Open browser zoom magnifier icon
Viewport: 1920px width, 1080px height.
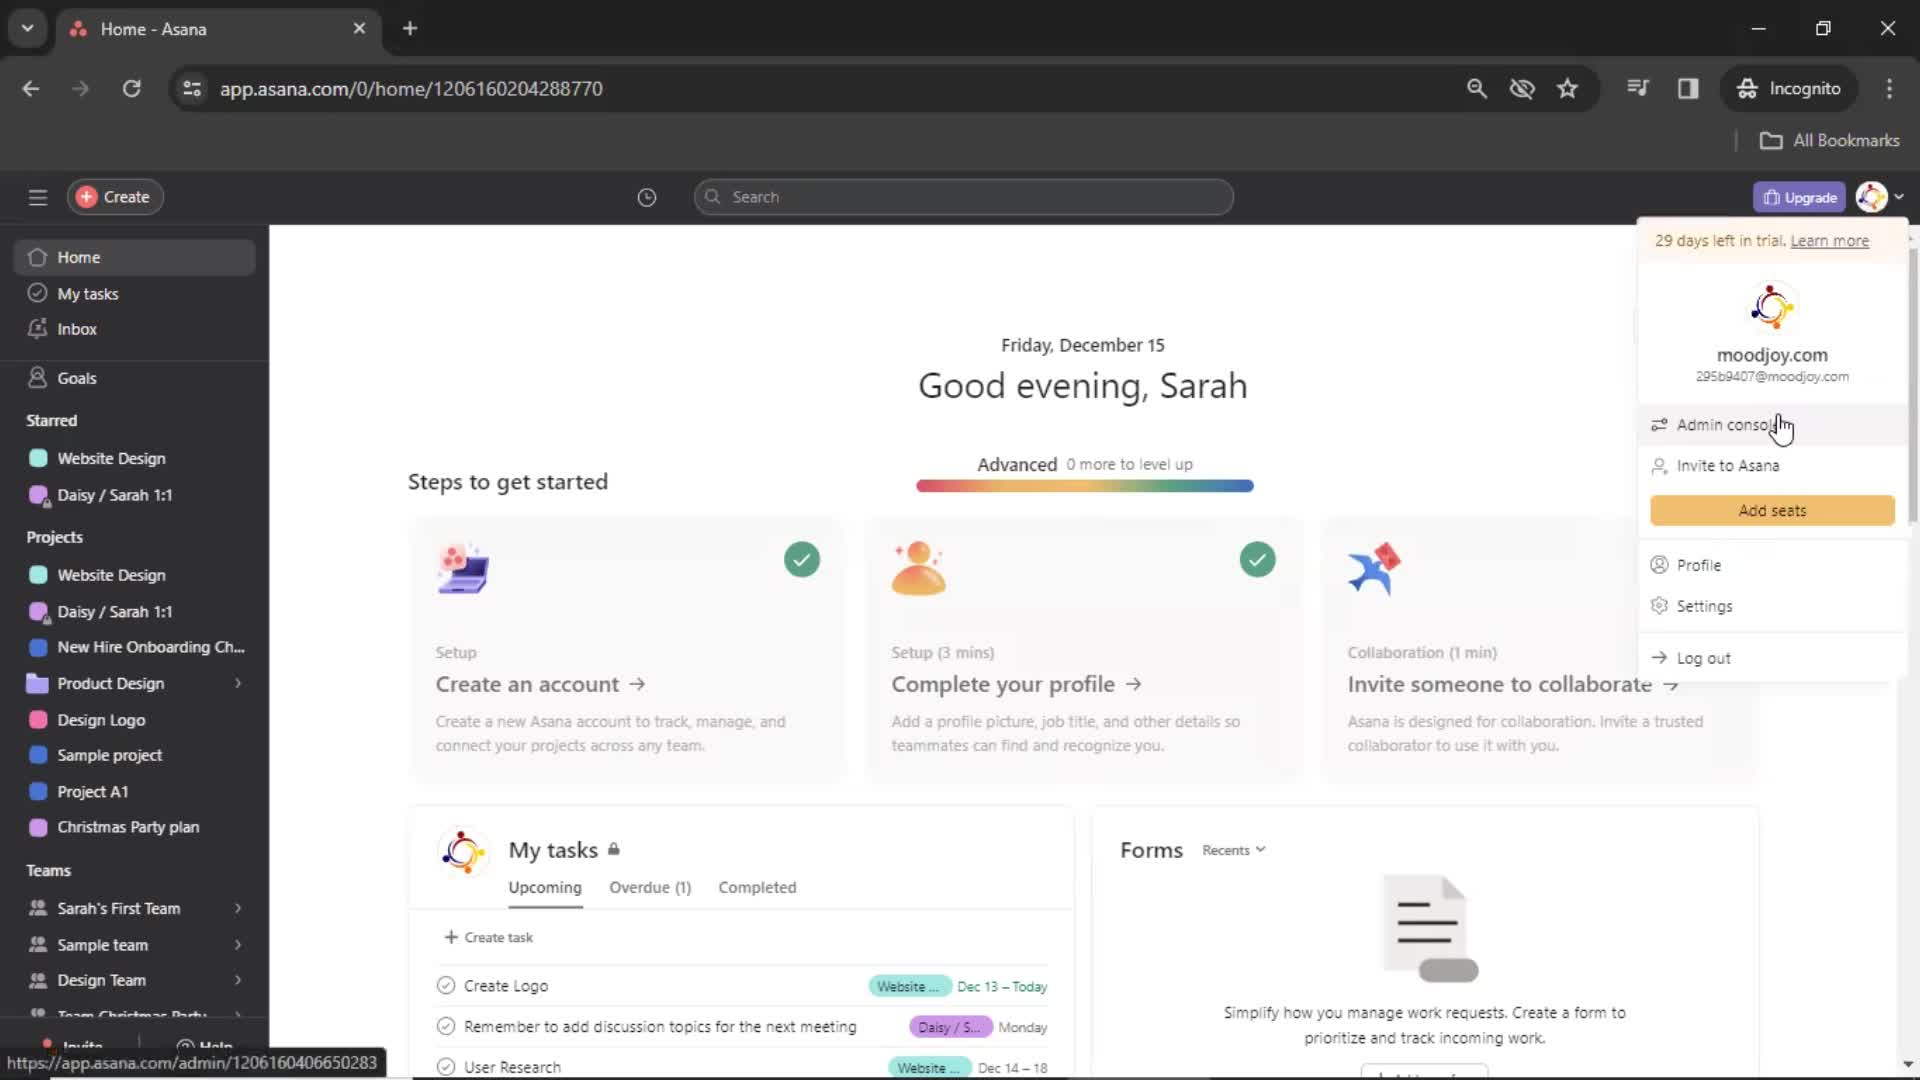coord(1477,88)
